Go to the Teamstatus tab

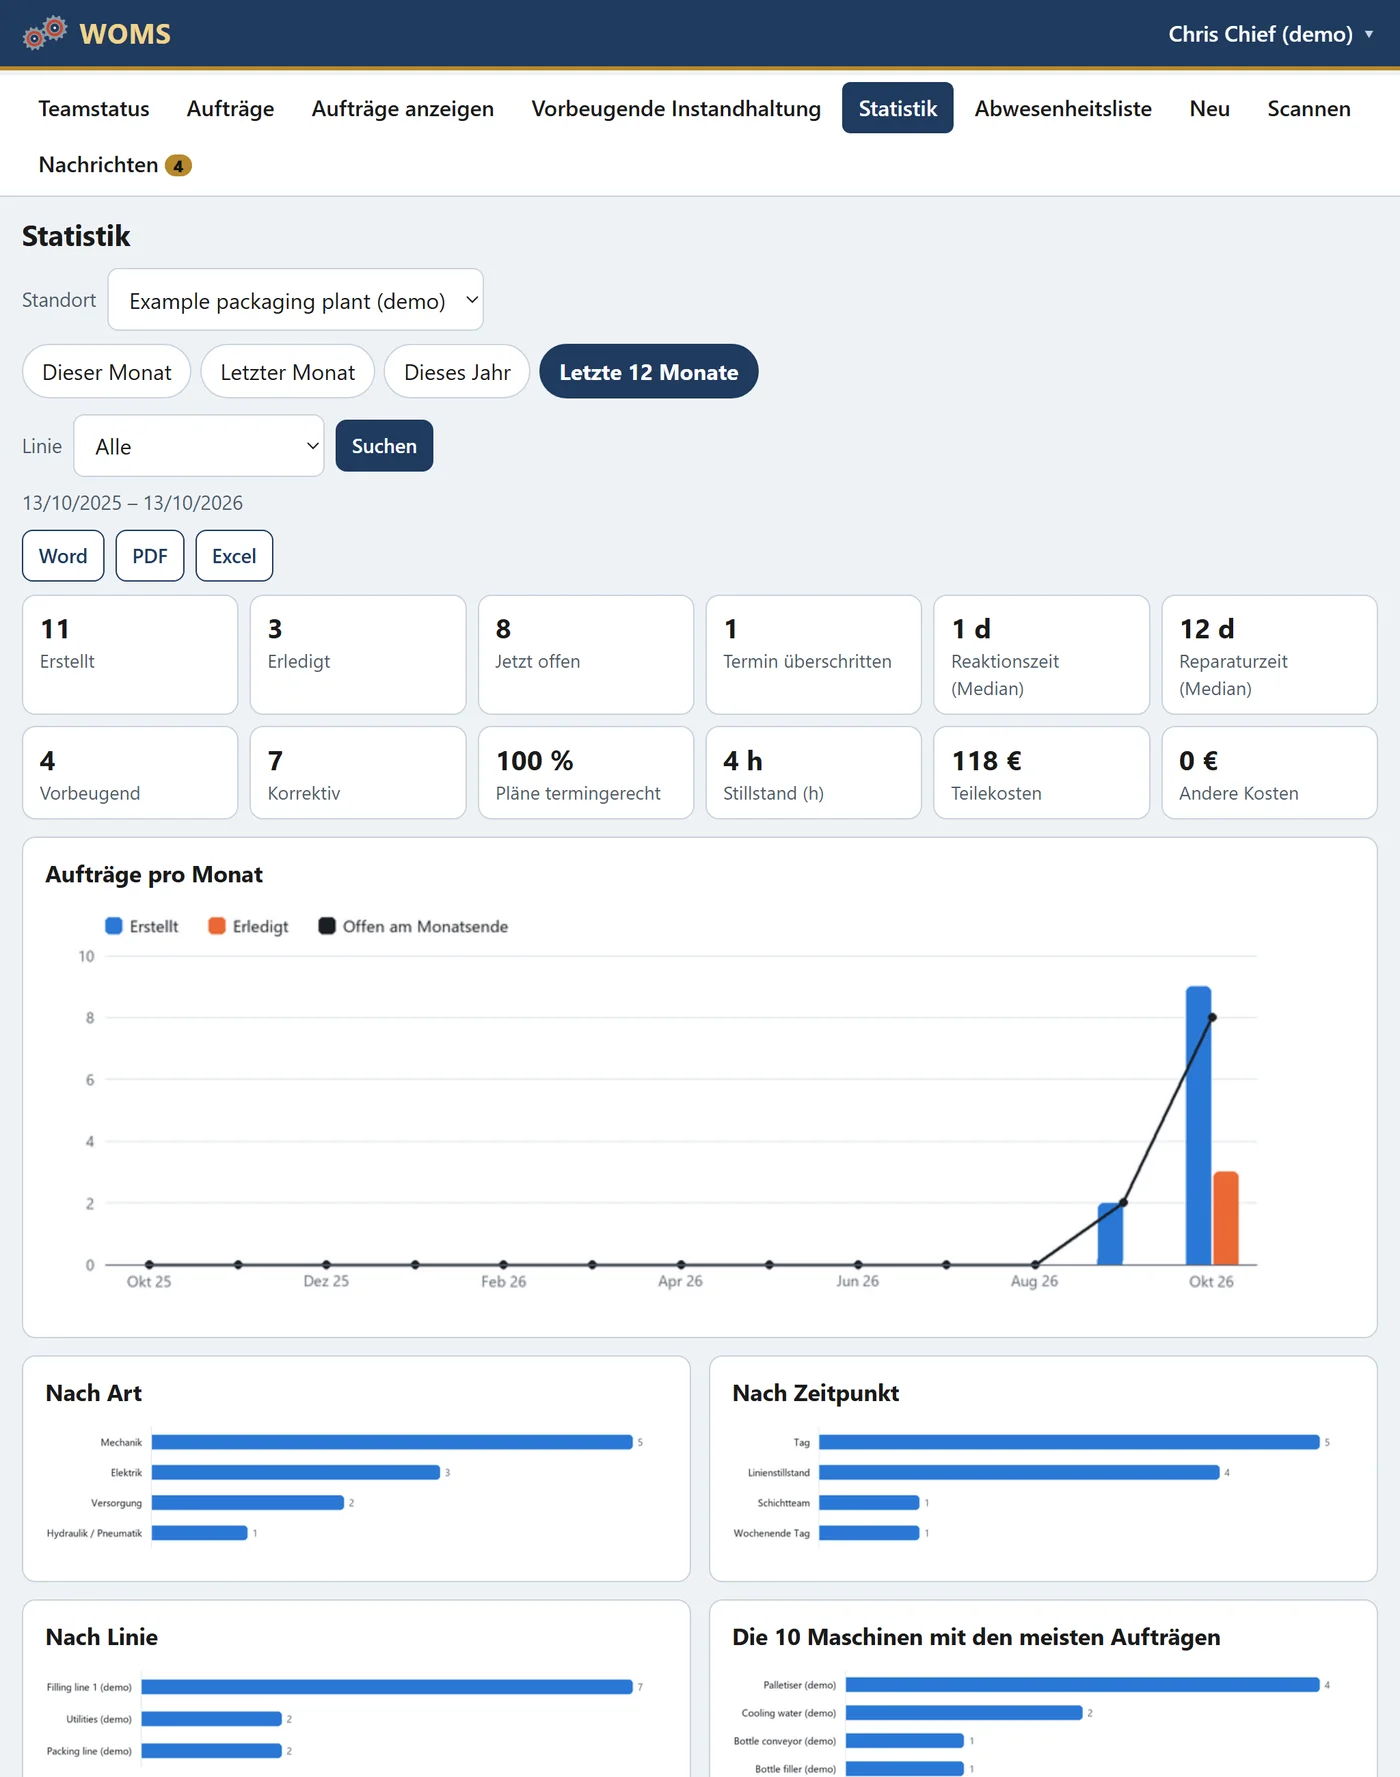click(94, 108)
